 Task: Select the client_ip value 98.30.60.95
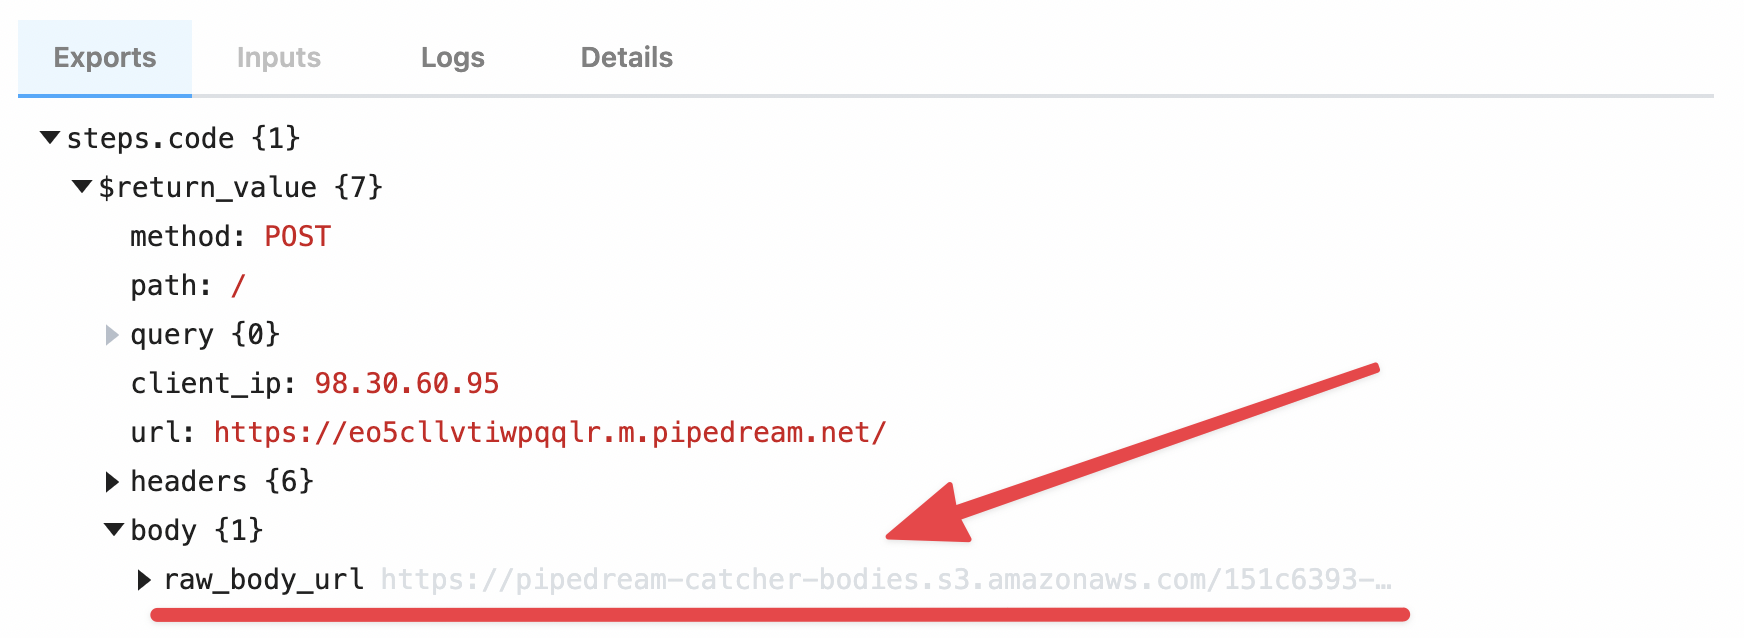[407, 384]
